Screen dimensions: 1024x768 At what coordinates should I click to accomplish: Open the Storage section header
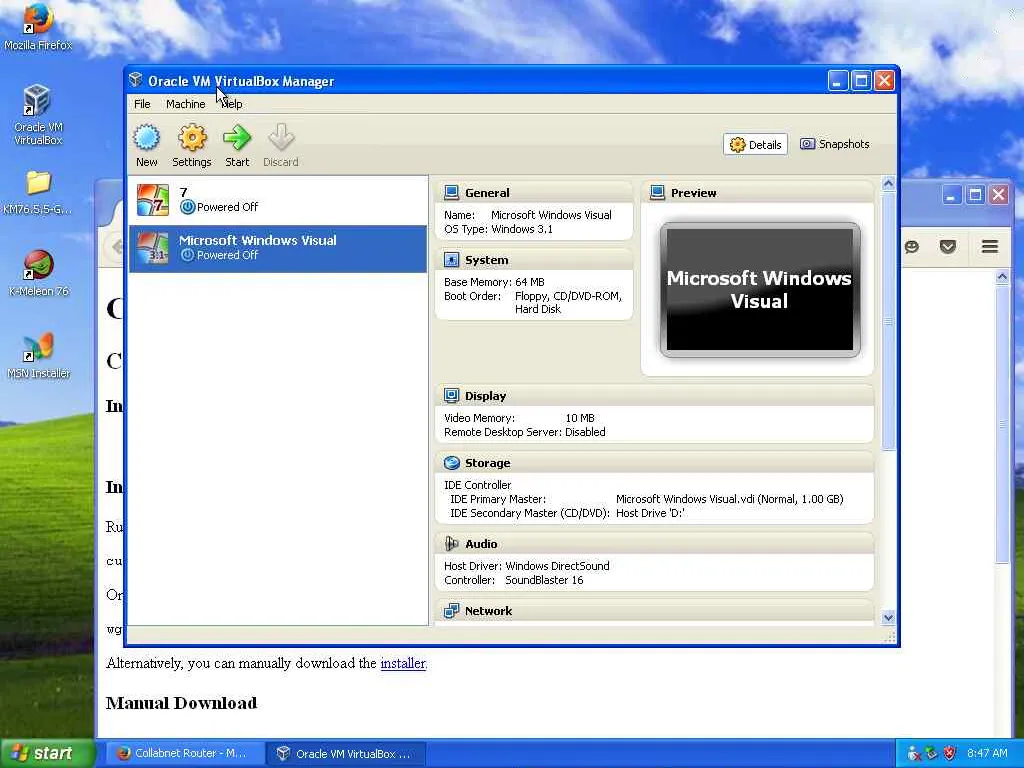pos(654,463)
